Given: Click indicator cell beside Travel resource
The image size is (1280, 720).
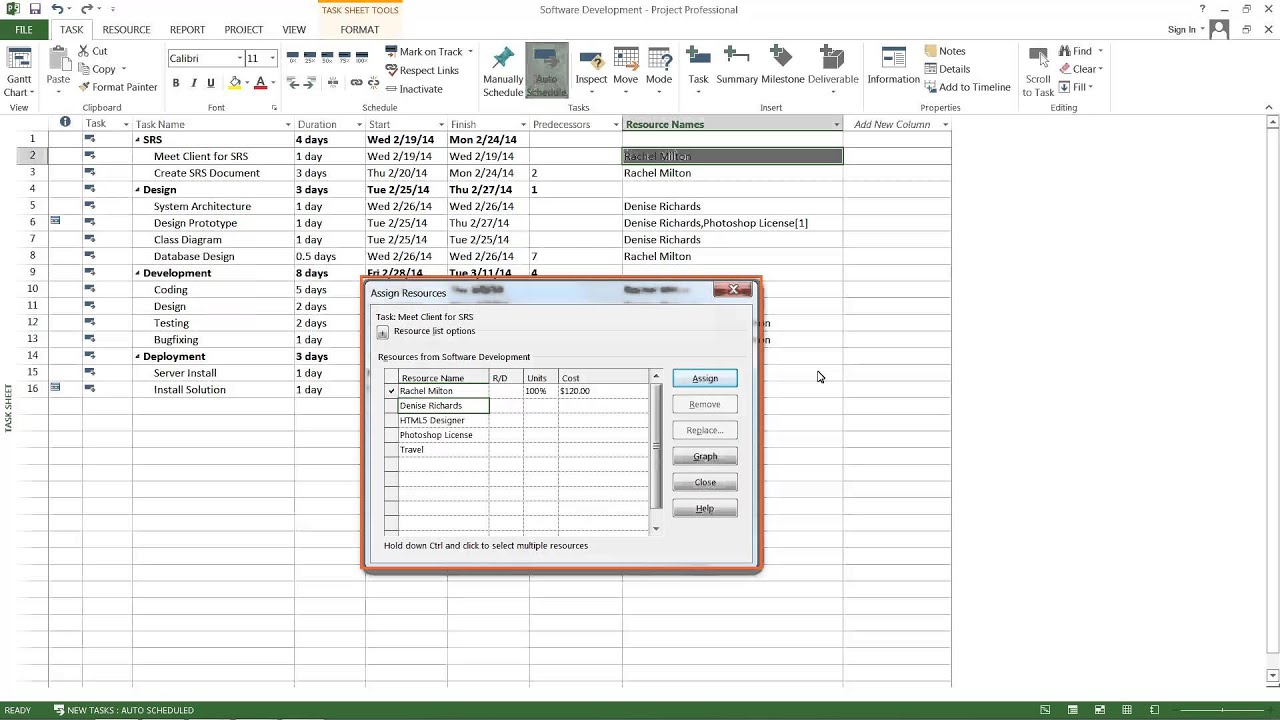Looking at the screenshot, I should (x=391, y=450).
